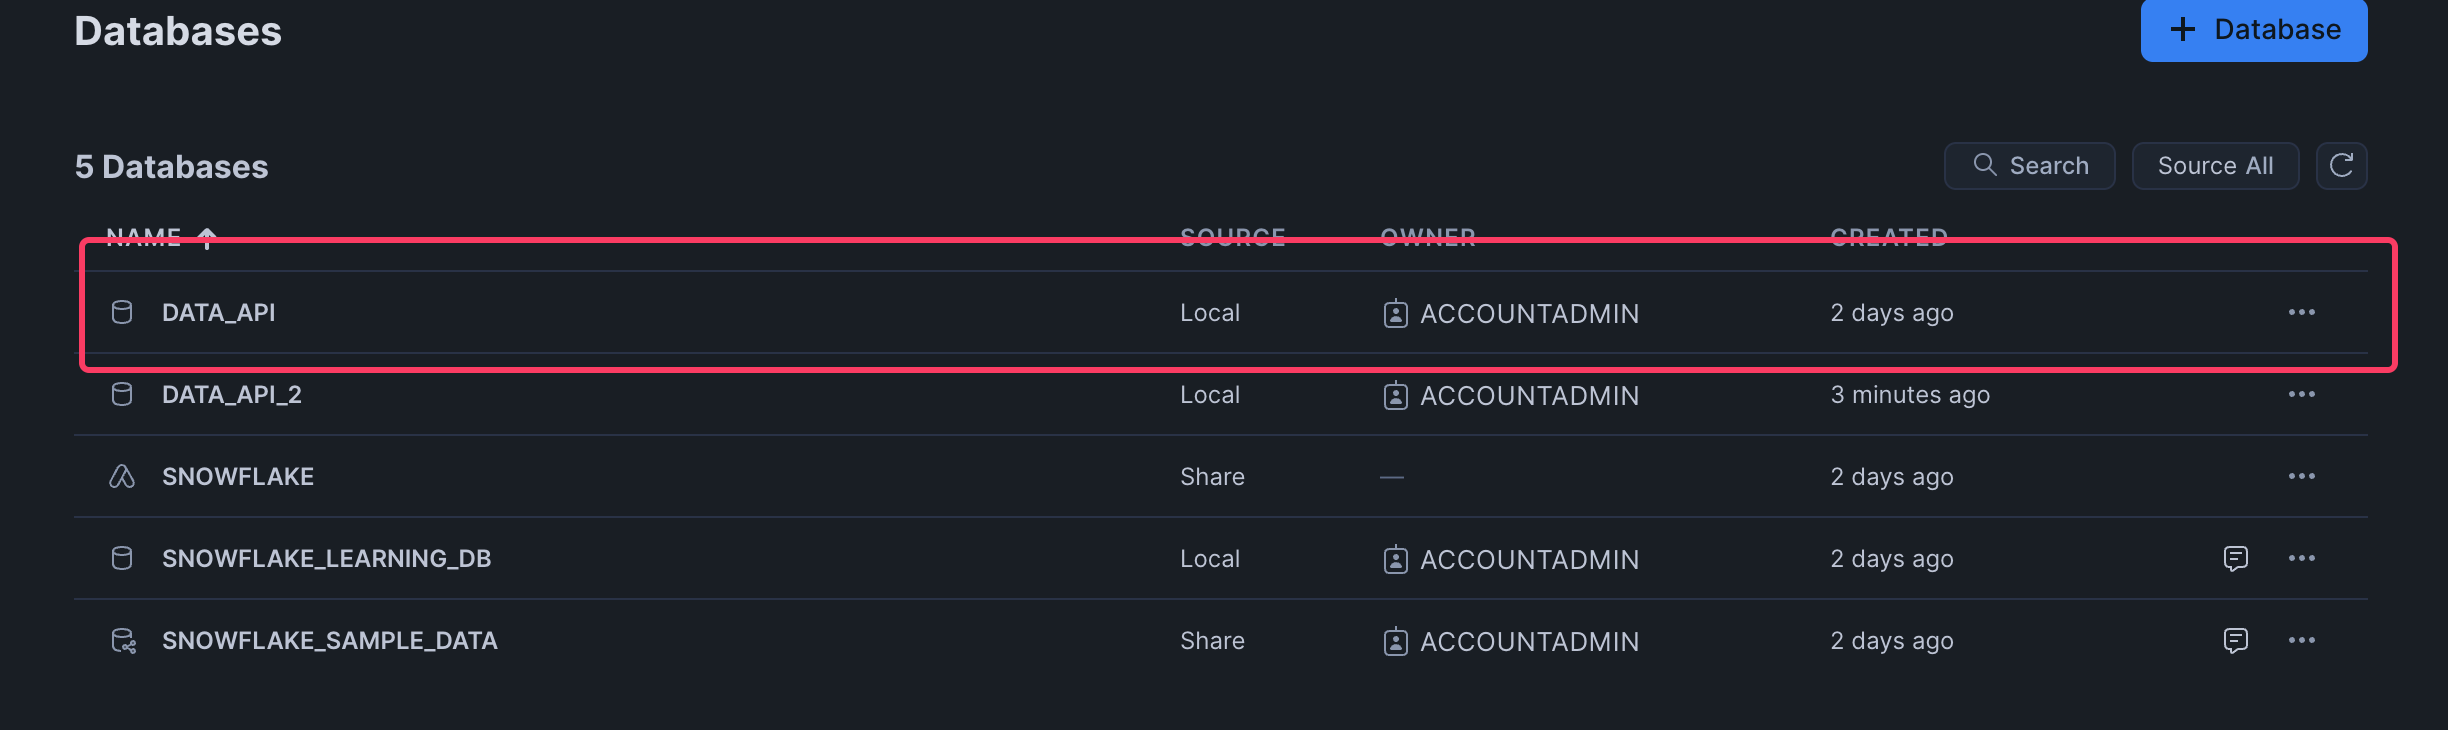Open the SNOWFLAKE_LEARNING_DB database
Screen dimensions: 2448x730
point(326,559)
